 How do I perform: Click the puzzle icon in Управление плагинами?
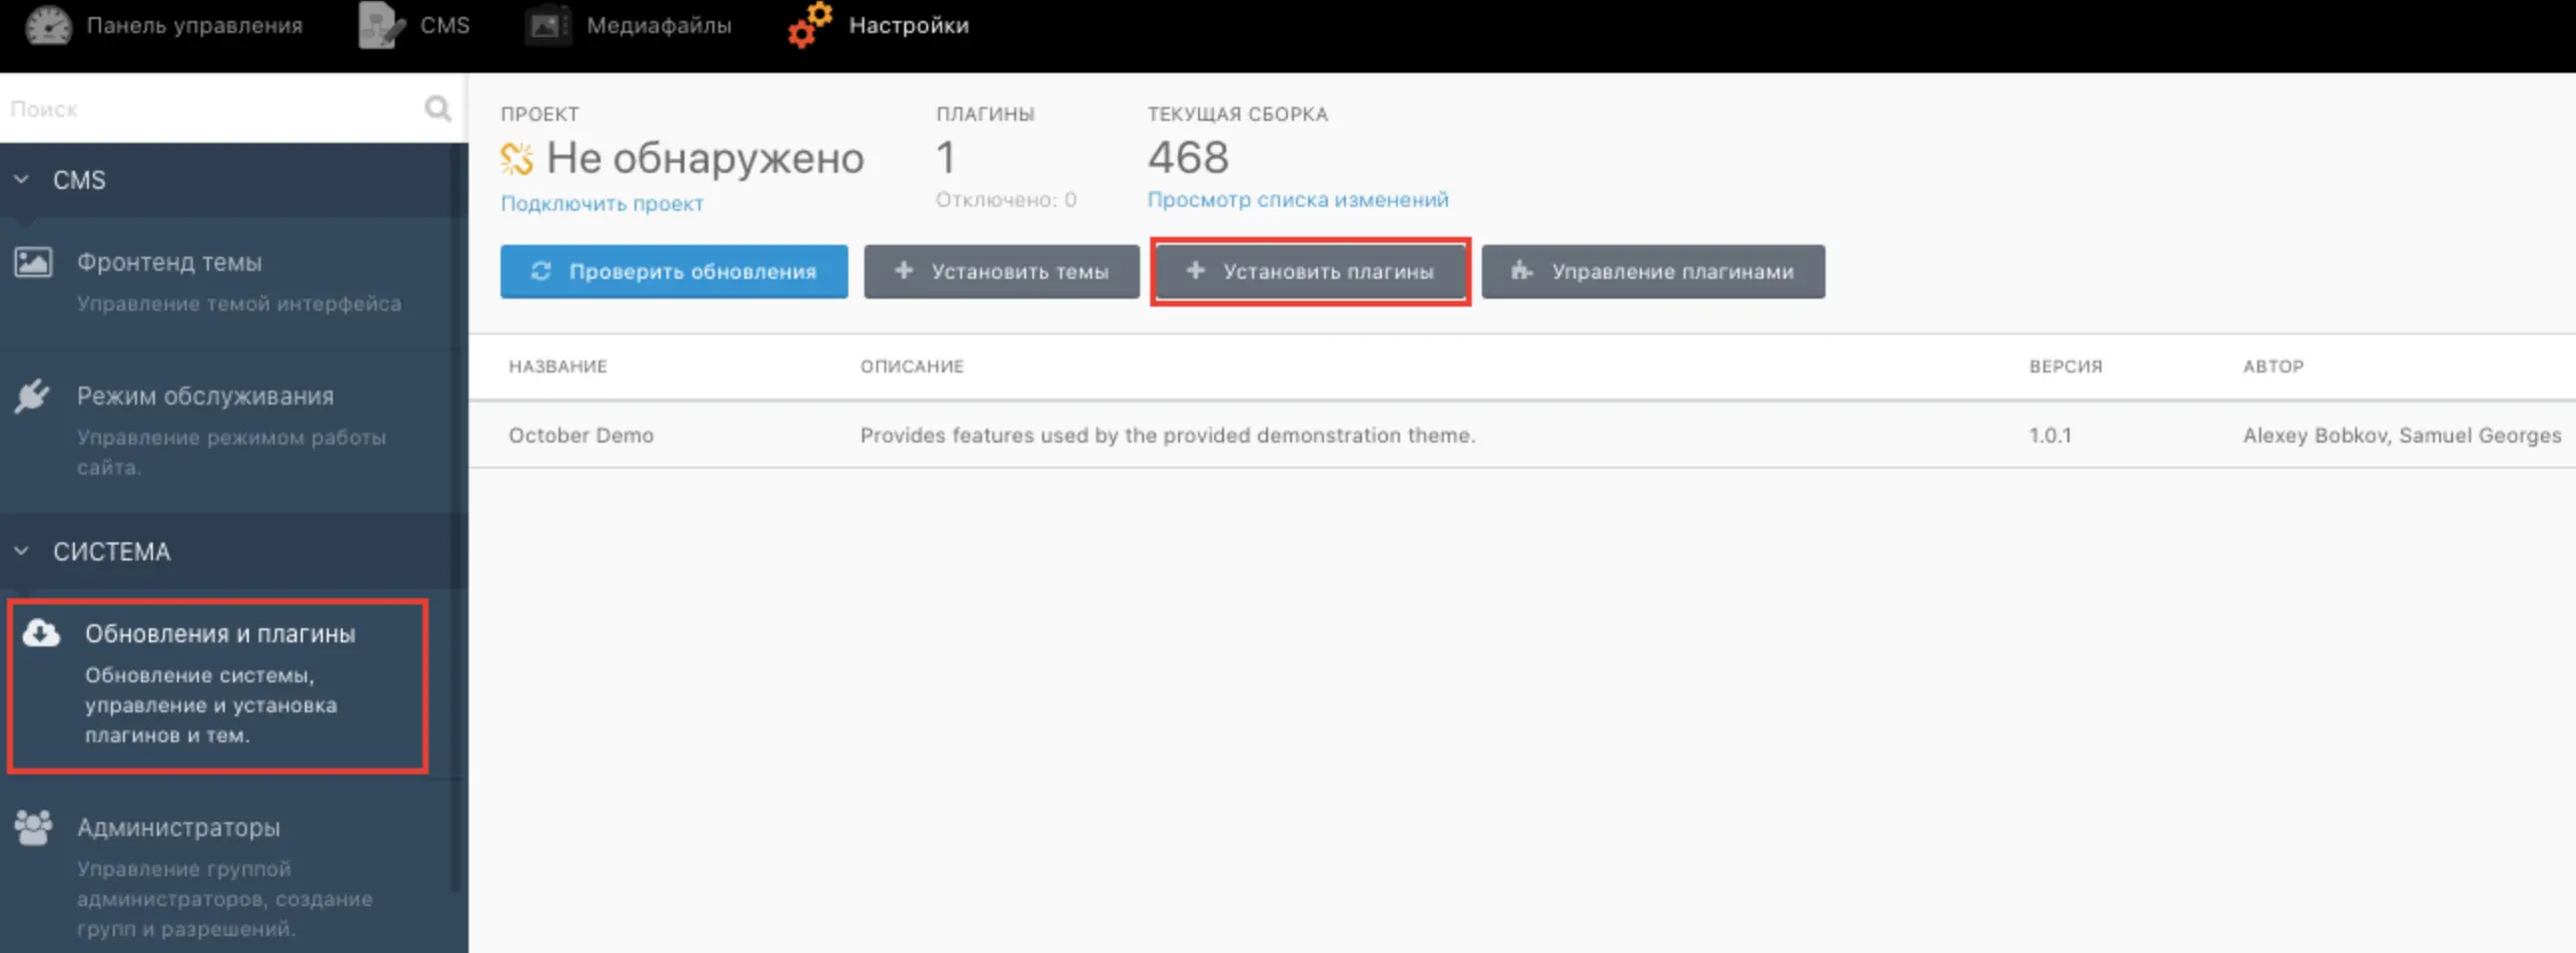pos(1522,270)
